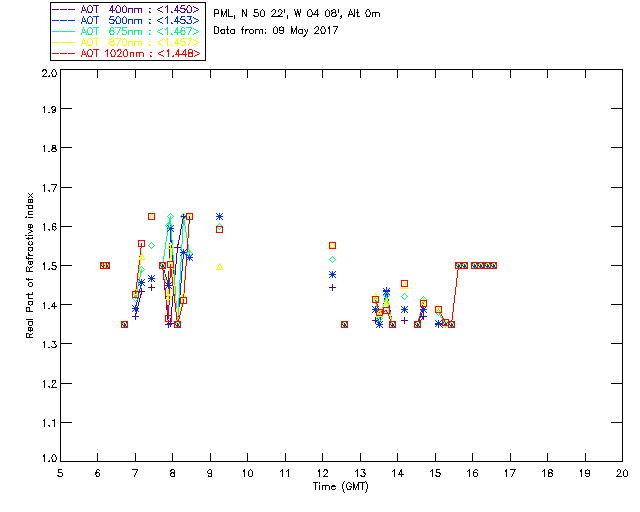Image resolution: width=640 pixels, height=512 pixels.
Task: Click the 20 x-axis tick label
Action: [622, 473]
